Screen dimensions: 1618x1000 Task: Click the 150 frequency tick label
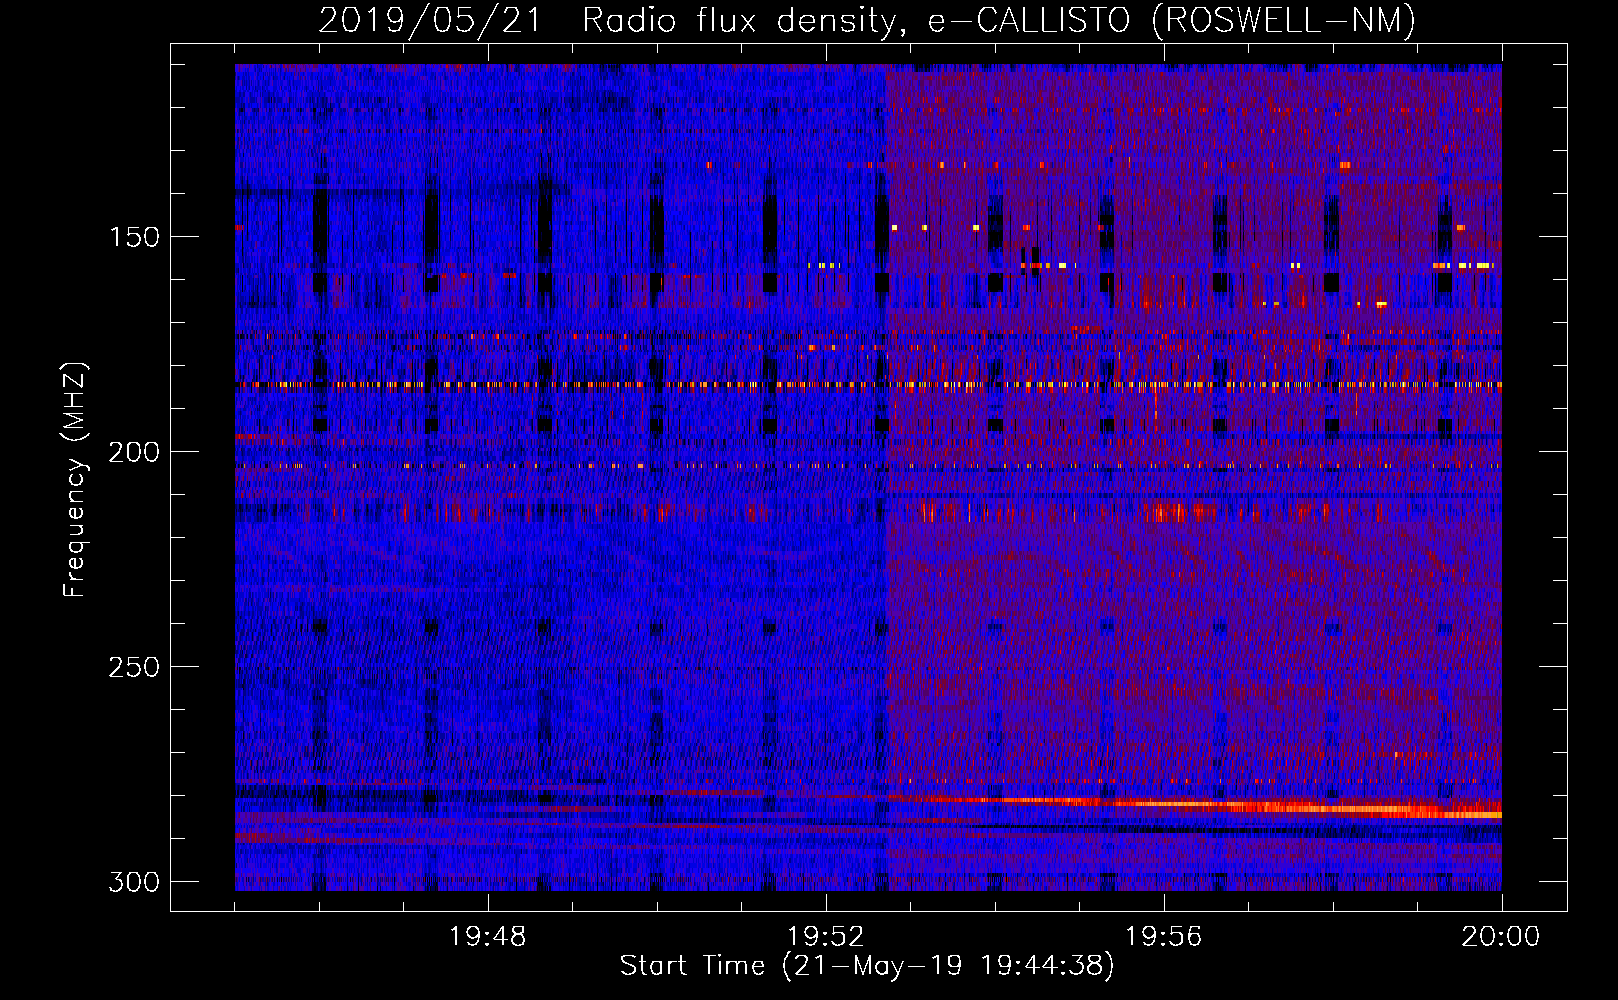tap(134, 237)
